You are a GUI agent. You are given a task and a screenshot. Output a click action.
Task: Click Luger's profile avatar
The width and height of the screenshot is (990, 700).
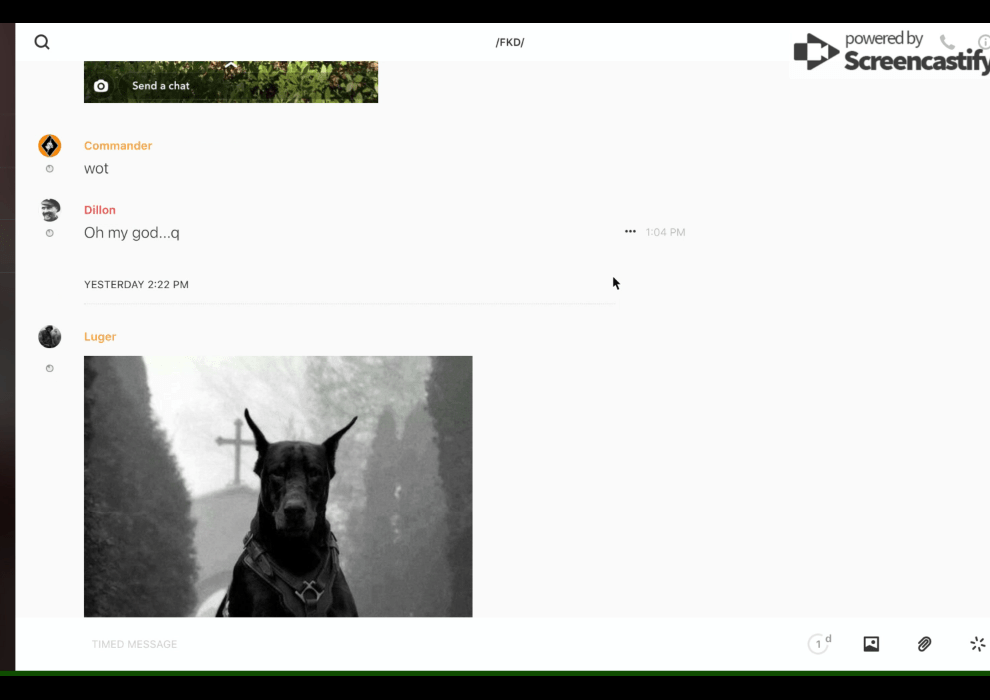tap(50, 337)
